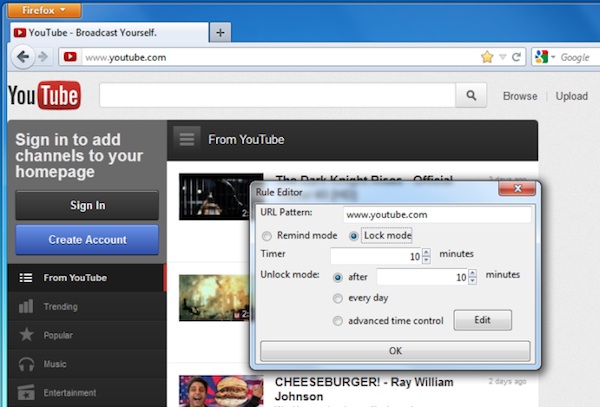Select the Remind mode radio button
Viewport: 600px width, 407px height.
click(267, 236)
